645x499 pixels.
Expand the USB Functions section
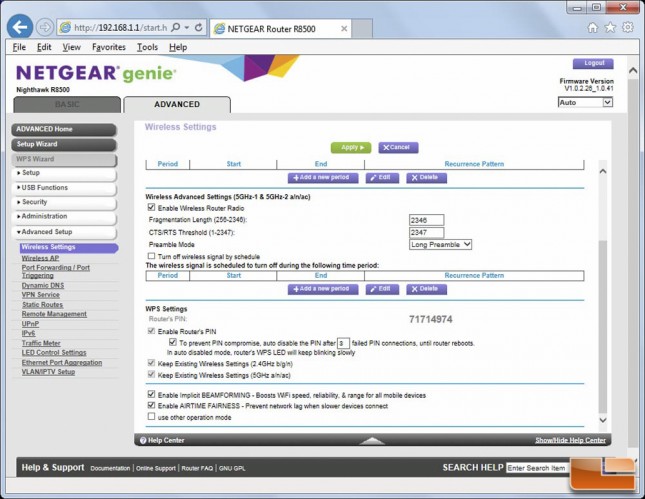pyautogui.click(x=64, y=188)
